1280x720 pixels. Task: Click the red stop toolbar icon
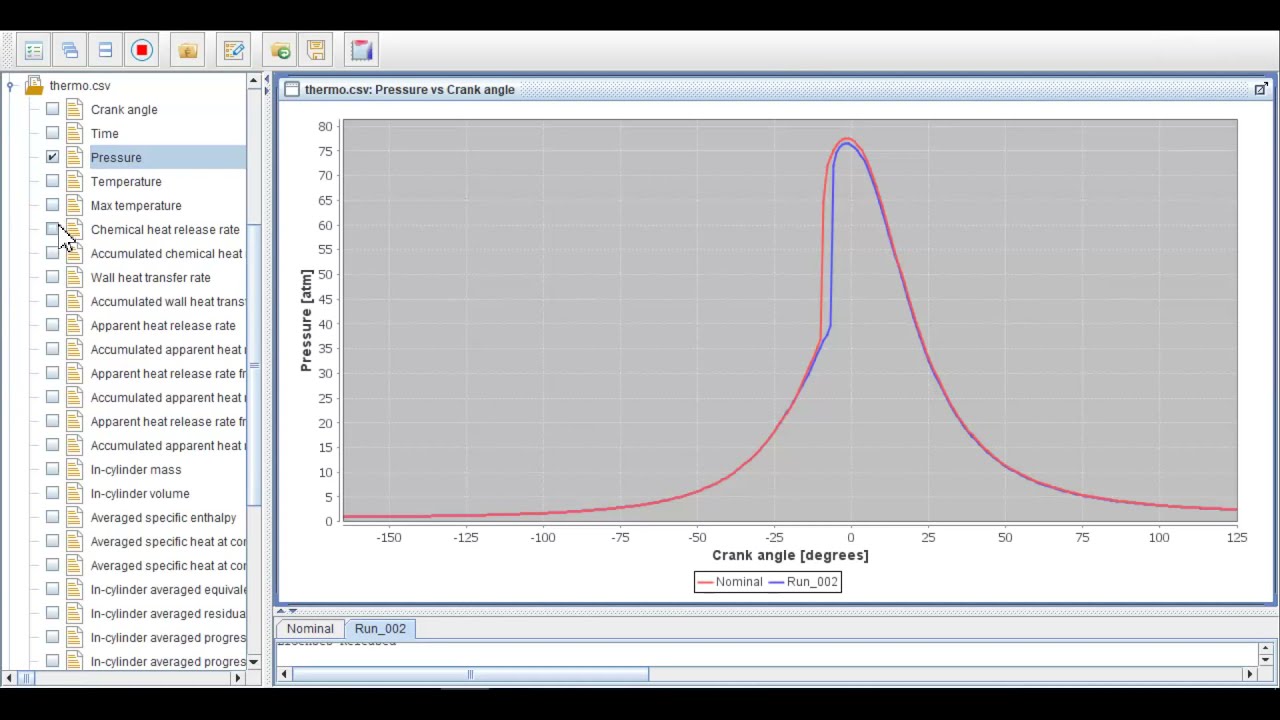pos(142,50)
